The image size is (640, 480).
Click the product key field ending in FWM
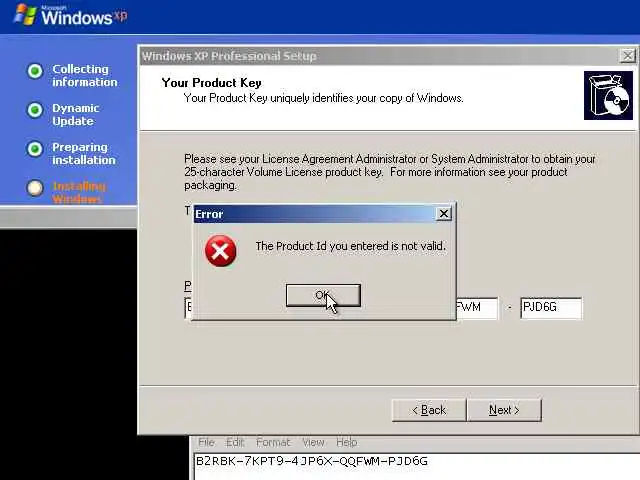click(x=477, y=308)
